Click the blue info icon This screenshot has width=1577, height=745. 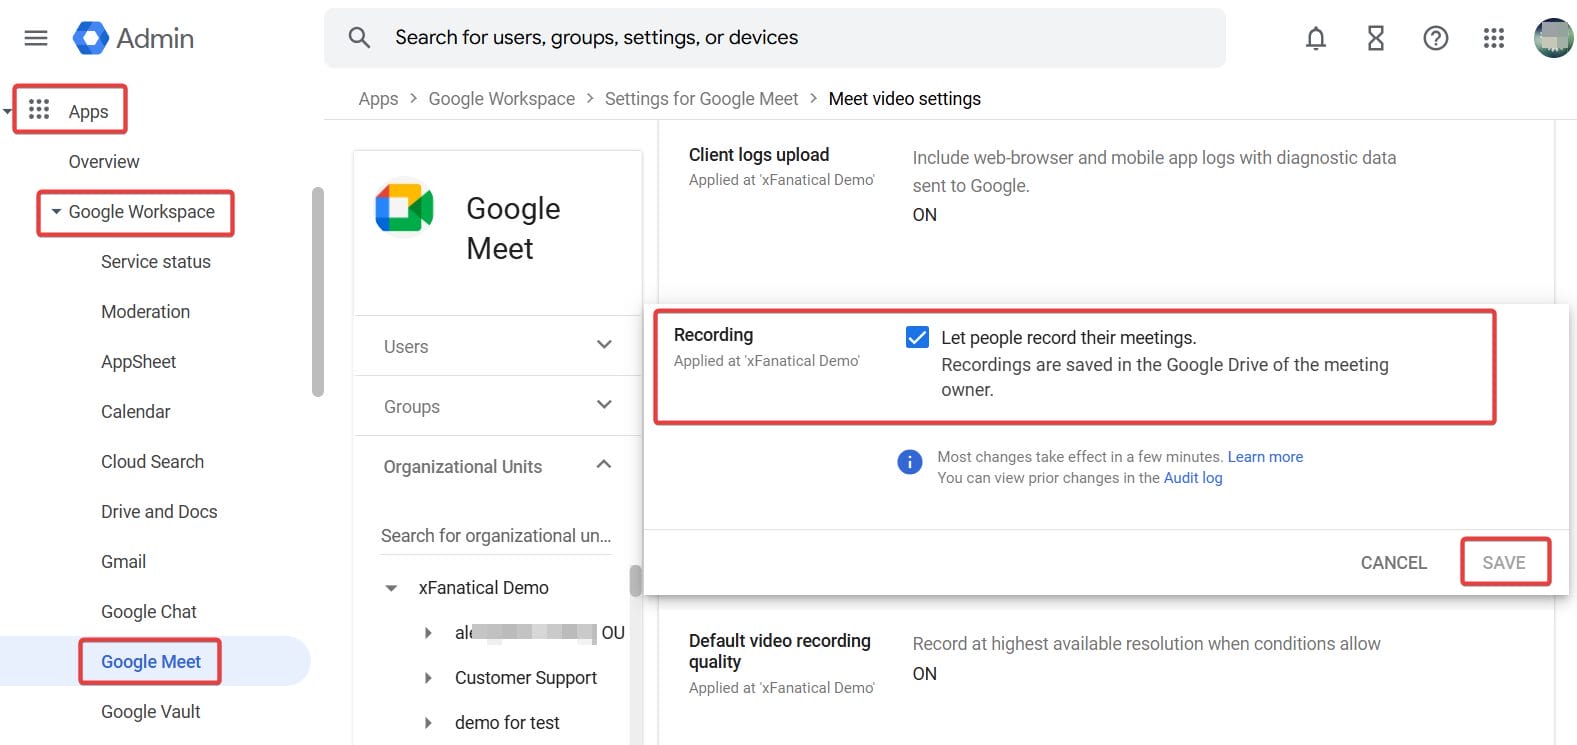(910, 462)
